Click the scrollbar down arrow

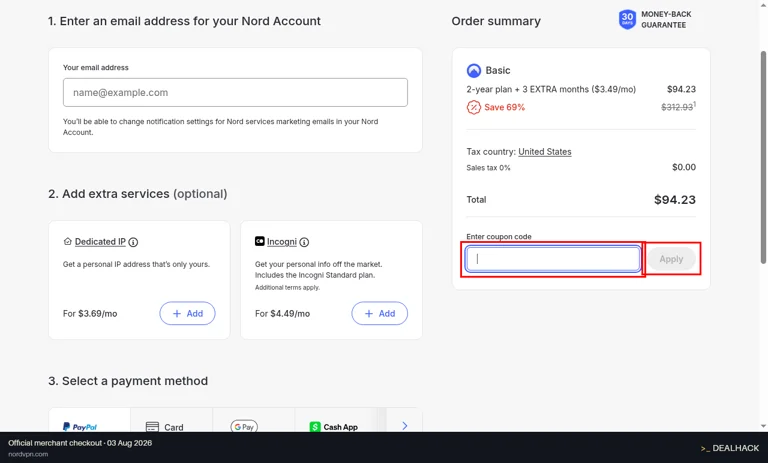pyautogui.click(x=764, y=426)
